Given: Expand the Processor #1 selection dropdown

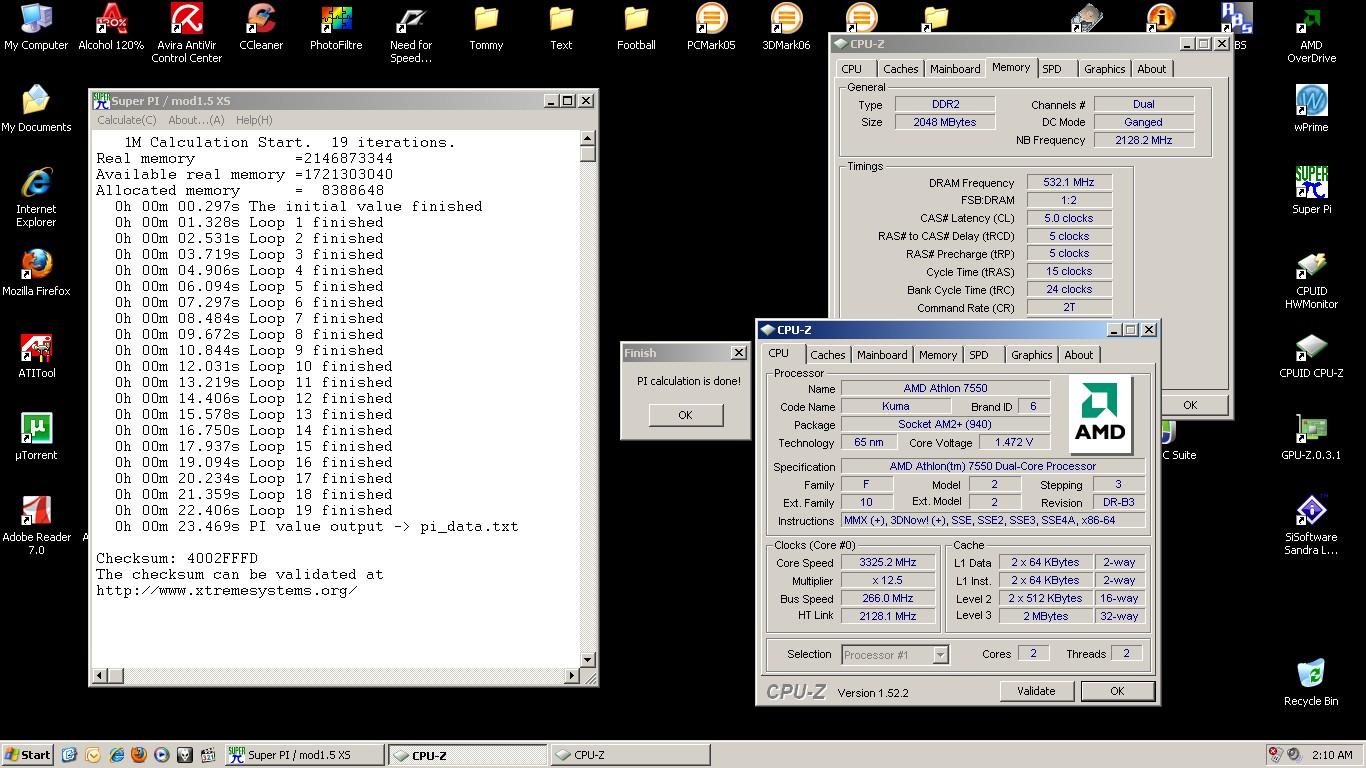Looking at the screenshot, I should pos(940,655).
